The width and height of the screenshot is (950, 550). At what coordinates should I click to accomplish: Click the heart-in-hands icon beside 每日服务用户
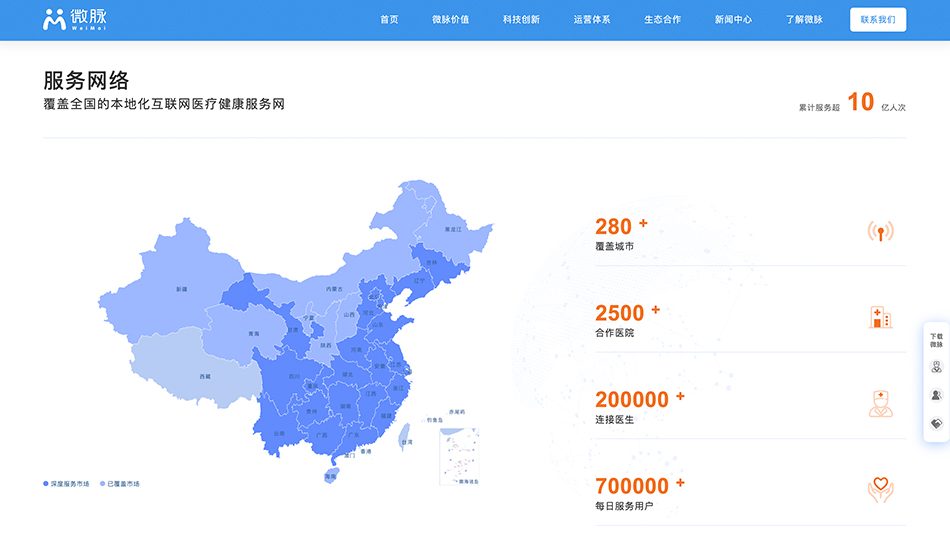(x=880, y=490)
